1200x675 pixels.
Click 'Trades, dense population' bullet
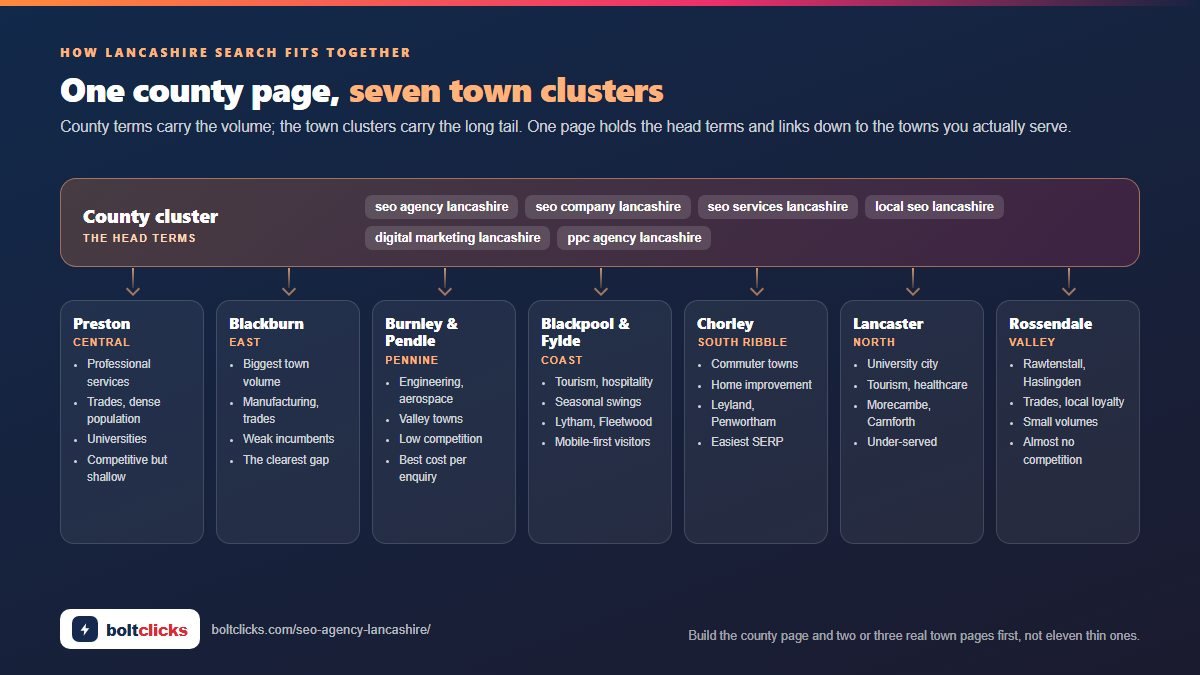(x=124, y=411)
